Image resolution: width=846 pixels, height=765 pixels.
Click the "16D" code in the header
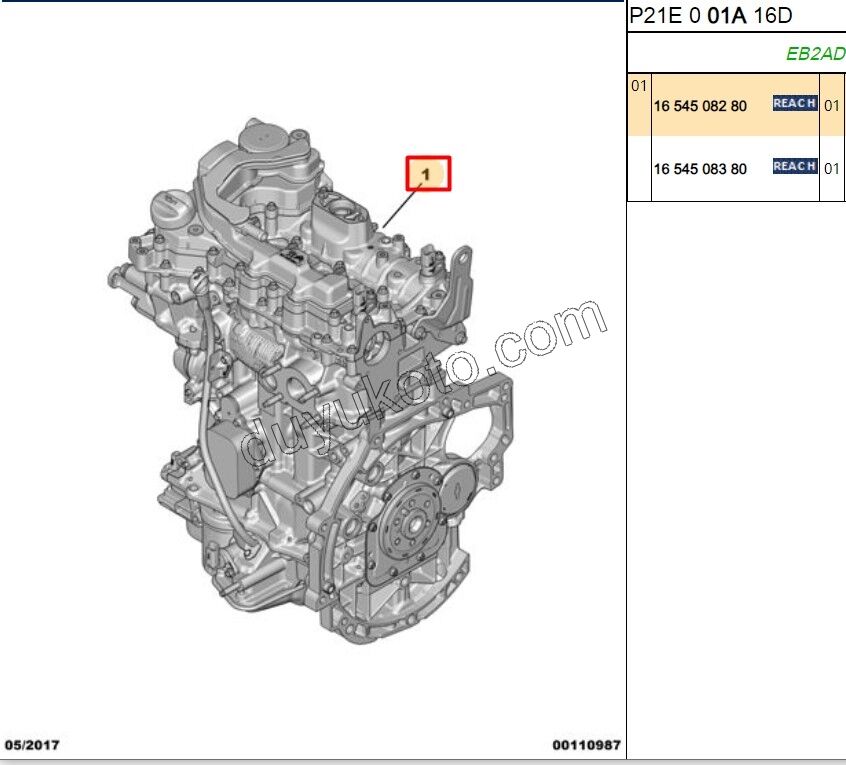tap(771, 16)
